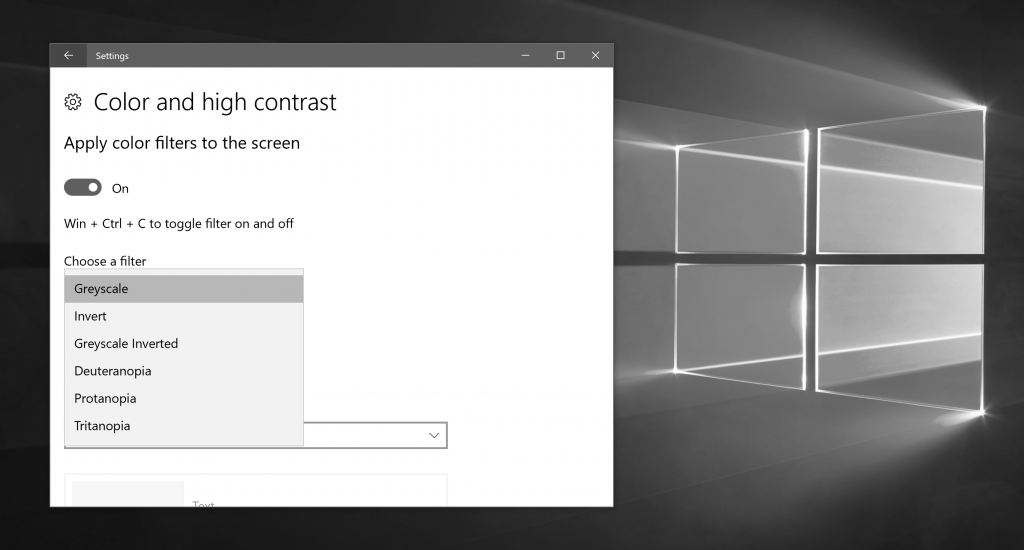
Task: Click the 'Color and high contrast' heading
Action: (x=215, y=102)
